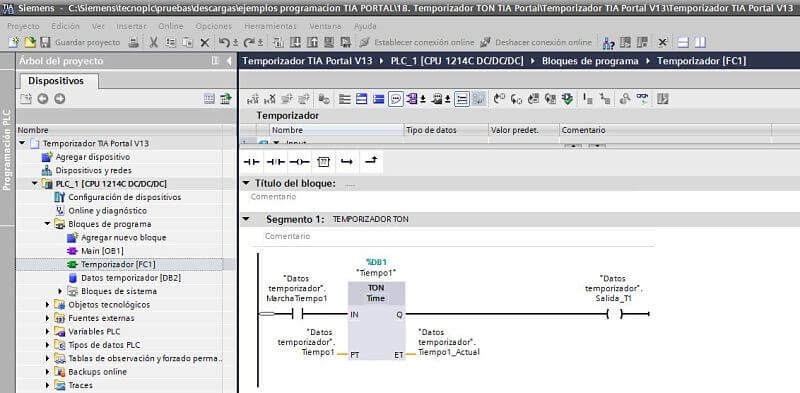
Task: Click PLC_1 in breadcrumb path
Action: pos(457,61)
